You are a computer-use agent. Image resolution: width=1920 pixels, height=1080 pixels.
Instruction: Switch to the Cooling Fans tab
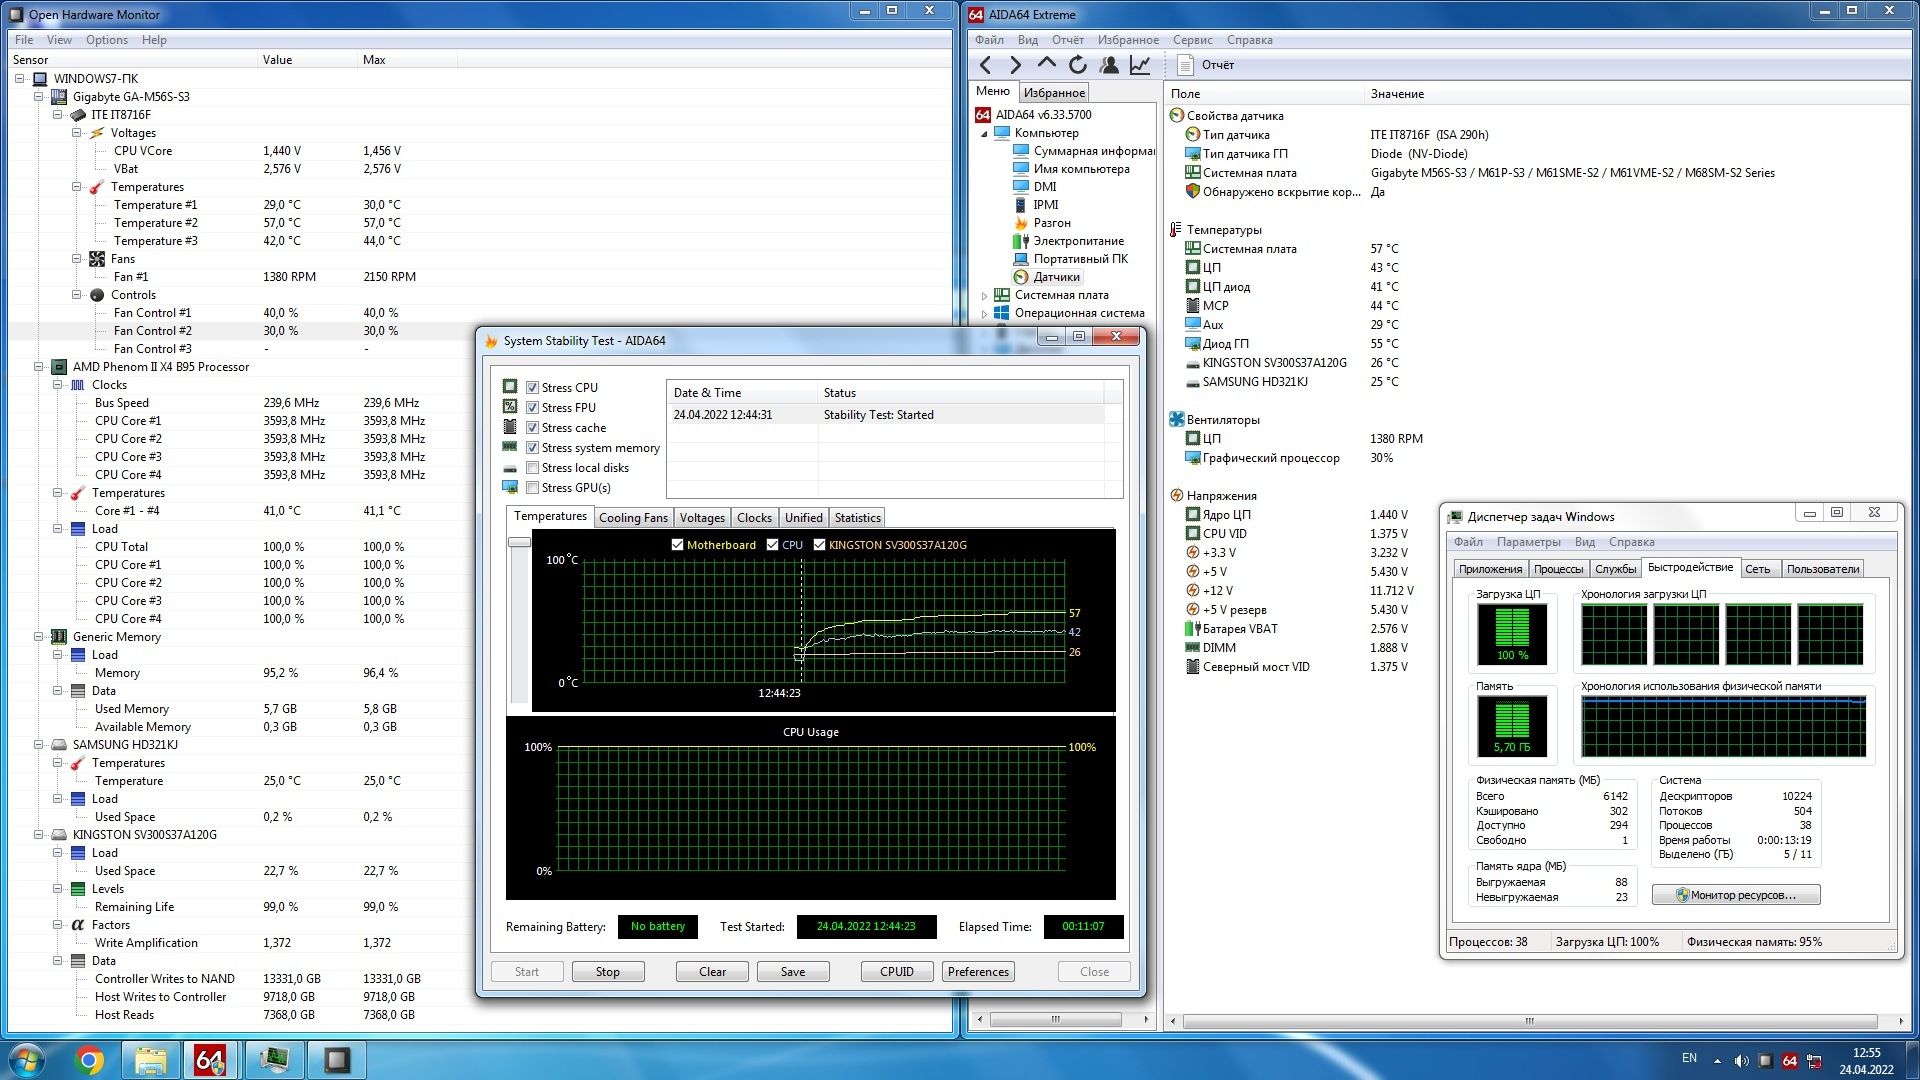click(633, 518)
